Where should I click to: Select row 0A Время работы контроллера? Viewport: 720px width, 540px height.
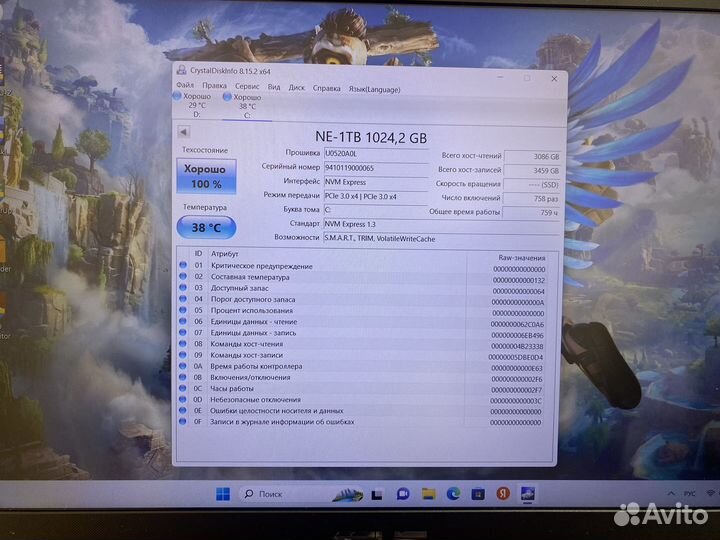[363, 367]
